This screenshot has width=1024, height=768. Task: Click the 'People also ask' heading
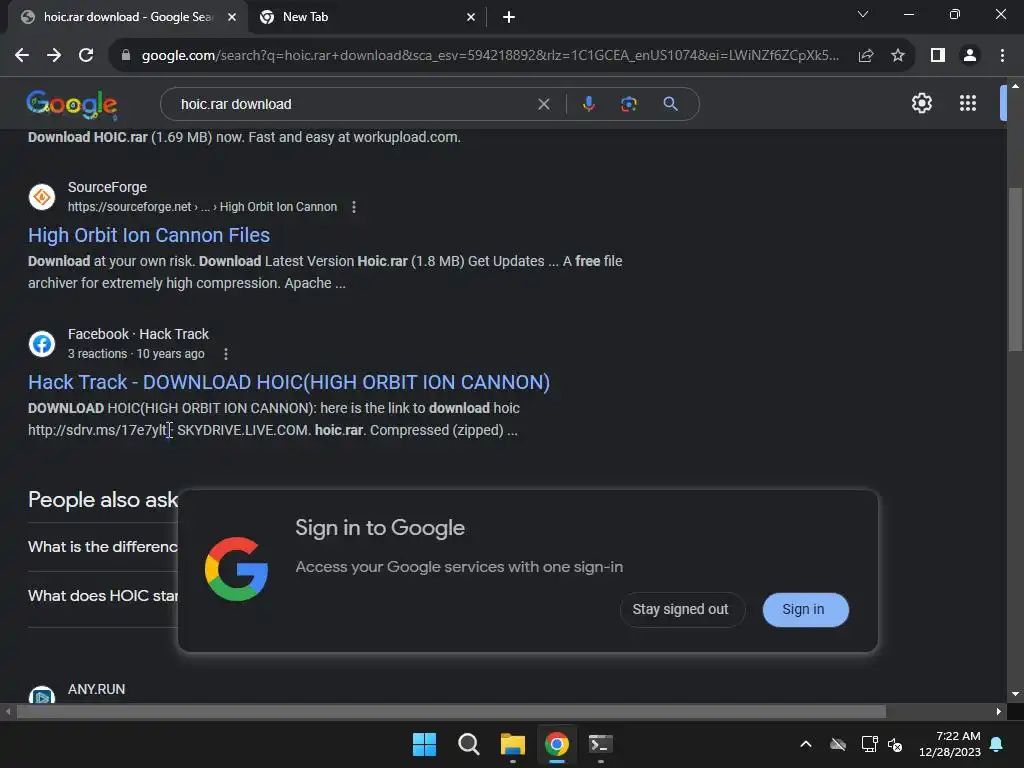click(x=103, y=500)
